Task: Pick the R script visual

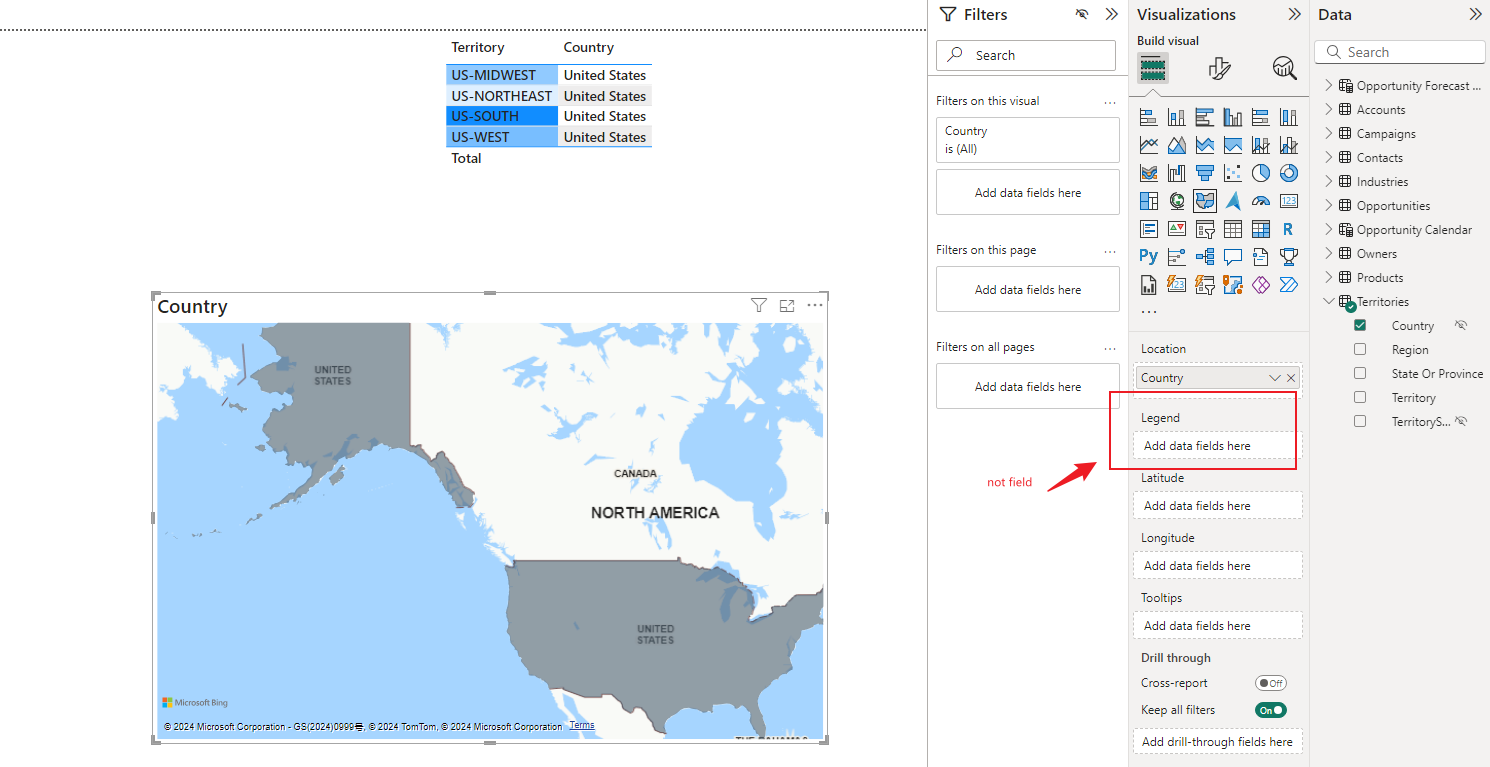Action: pos(1288,229)
